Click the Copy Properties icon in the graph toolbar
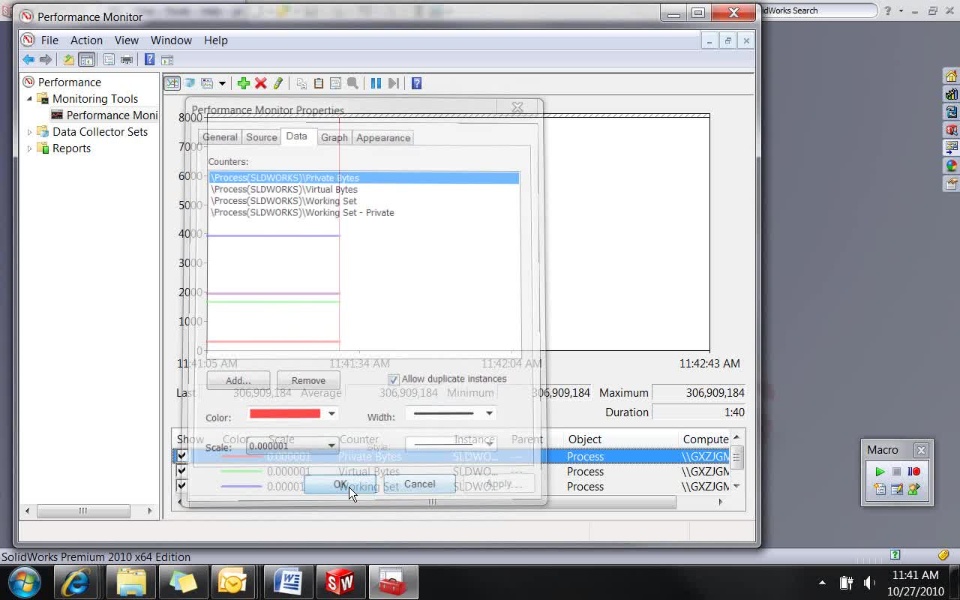The width and height of the screenshot is (960, 600). pos(301,83)
